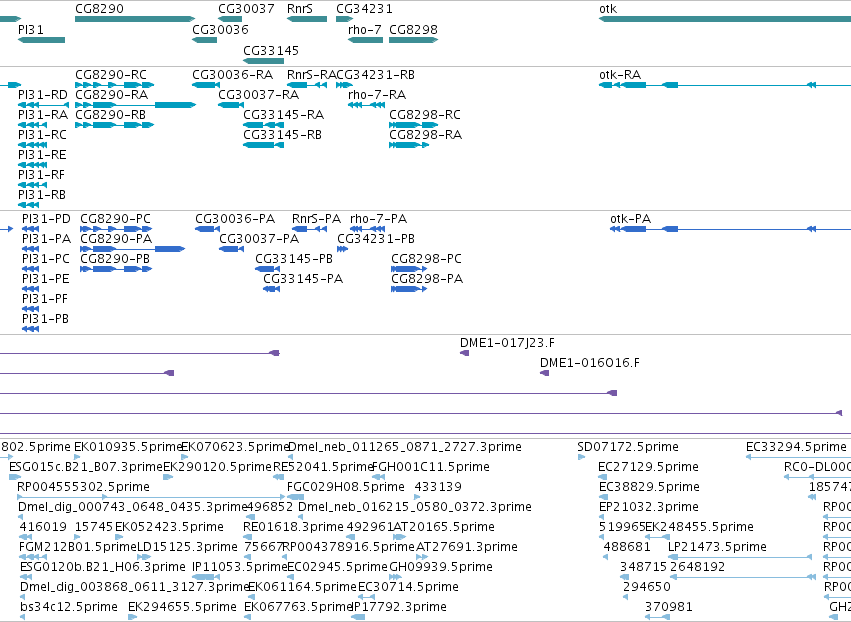Open the PI31-RD transcript

43,94
